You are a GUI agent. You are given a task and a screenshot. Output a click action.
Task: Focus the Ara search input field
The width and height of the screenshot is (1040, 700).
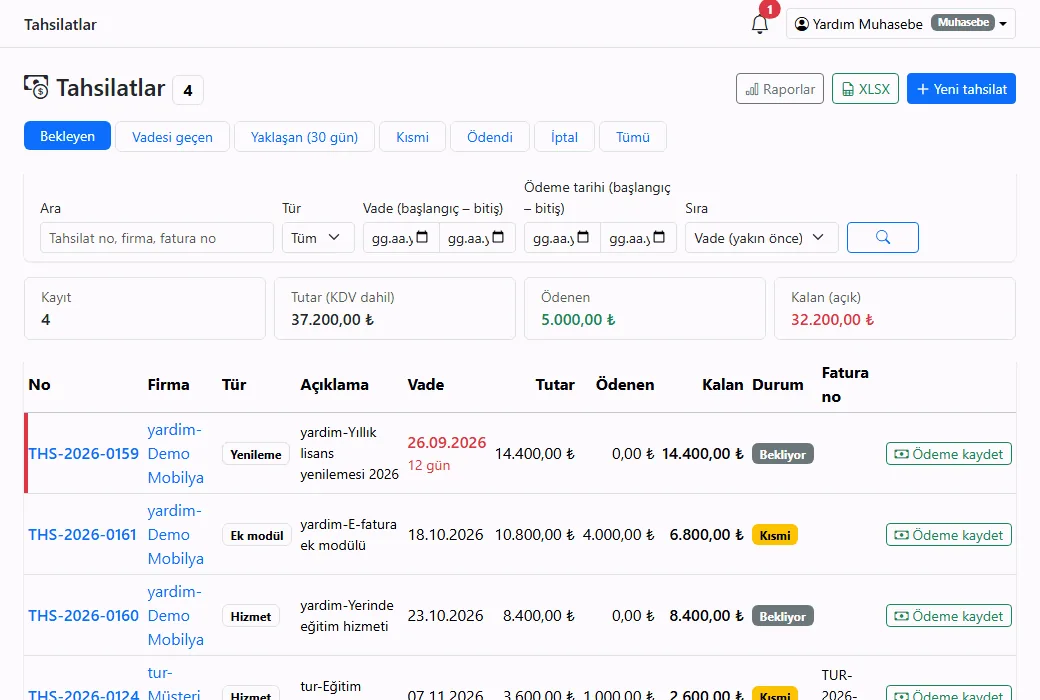click(157, 238)
